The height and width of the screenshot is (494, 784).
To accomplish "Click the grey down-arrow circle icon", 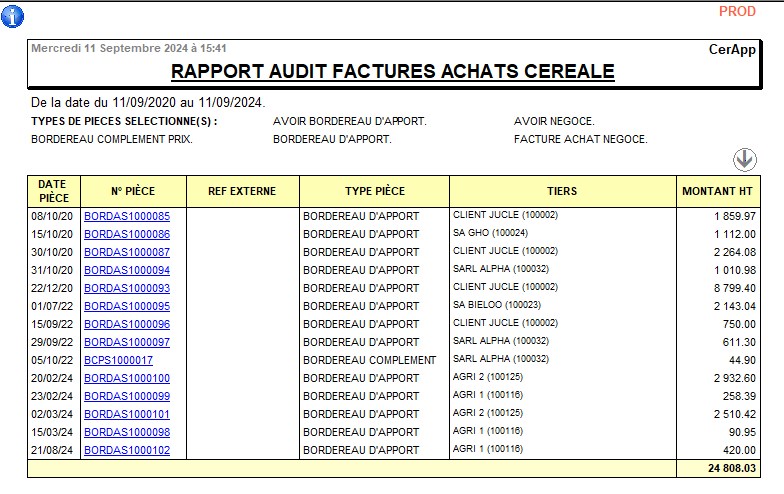I will pyautogui.click(x=744, y=160).
